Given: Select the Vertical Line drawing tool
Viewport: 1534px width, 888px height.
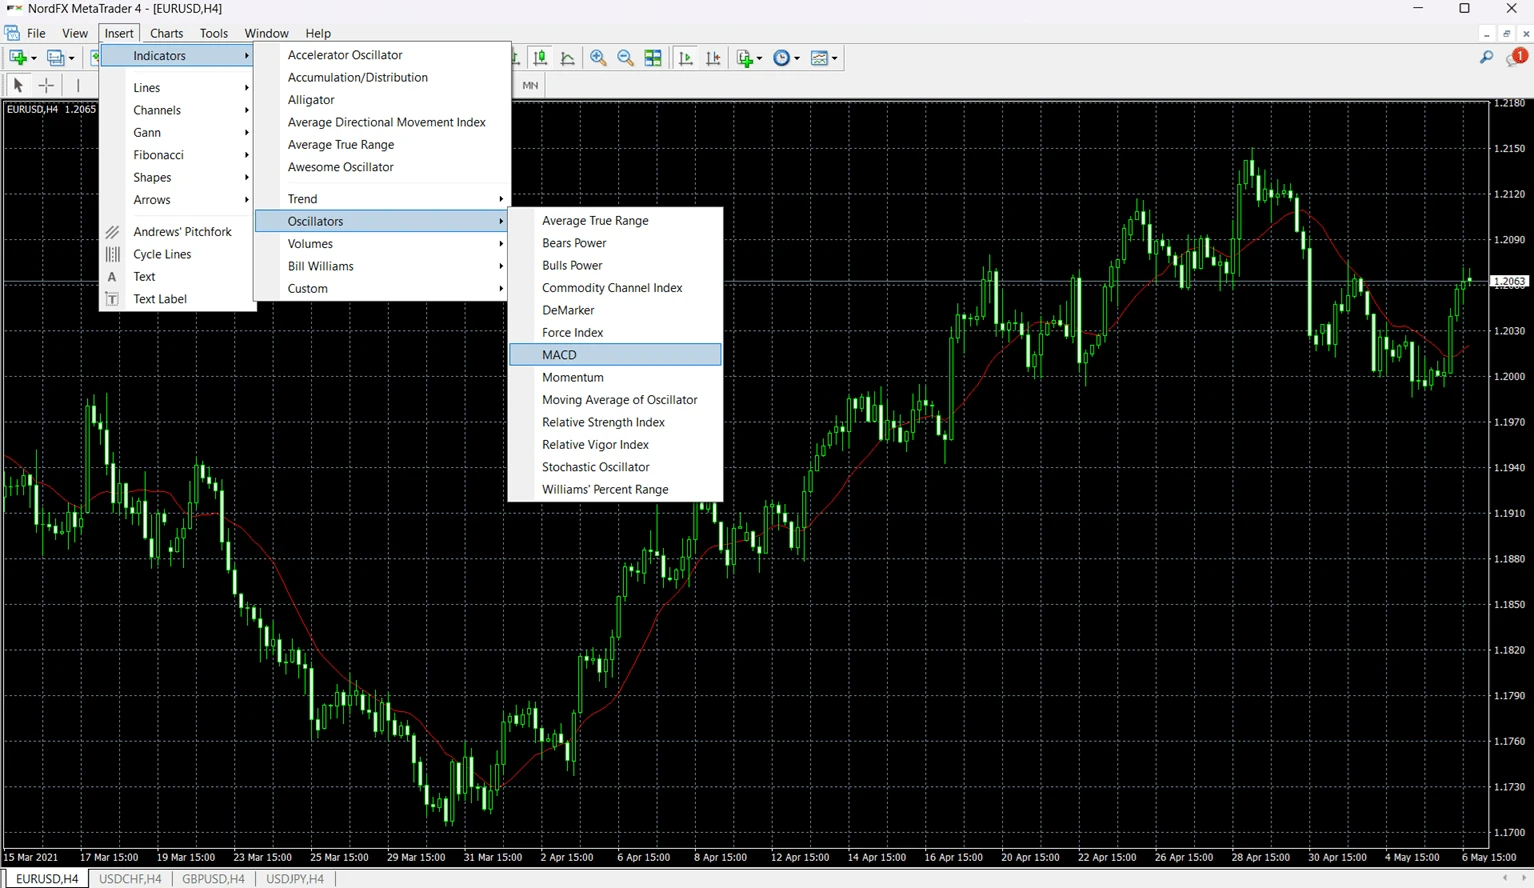Looking at the screenshot, I should 78,85.
